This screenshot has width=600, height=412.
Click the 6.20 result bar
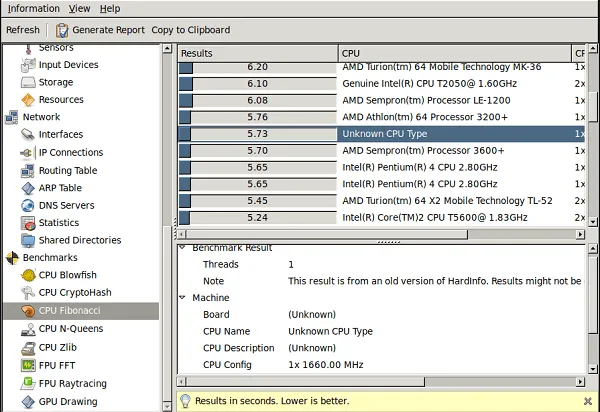pos(258,67)
